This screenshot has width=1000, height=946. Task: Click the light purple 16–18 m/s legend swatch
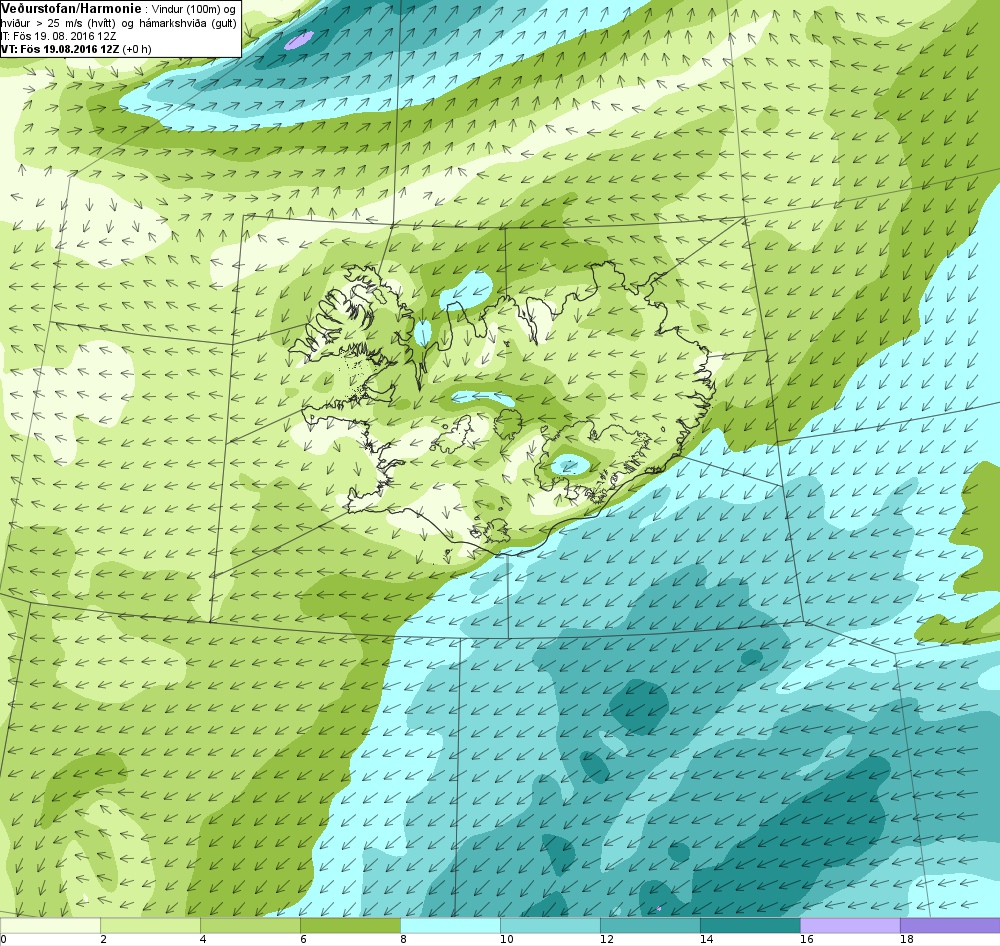[850, 925]
